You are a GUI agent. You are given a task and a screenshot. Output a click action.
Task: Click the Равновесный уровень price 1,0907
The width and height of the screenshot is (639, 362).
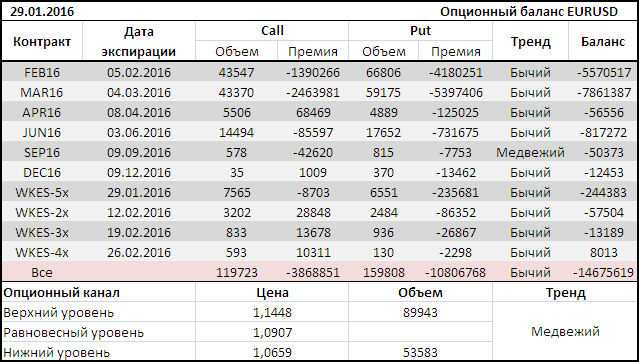pos(272,333)
